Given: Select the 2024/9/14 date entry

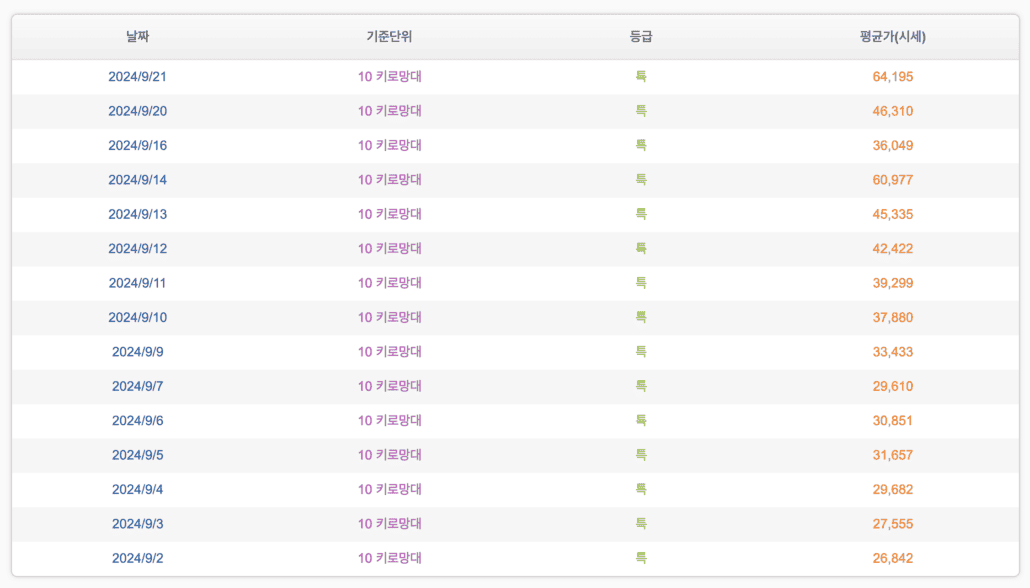Looking at the screenshot, I should pos(137,180).
